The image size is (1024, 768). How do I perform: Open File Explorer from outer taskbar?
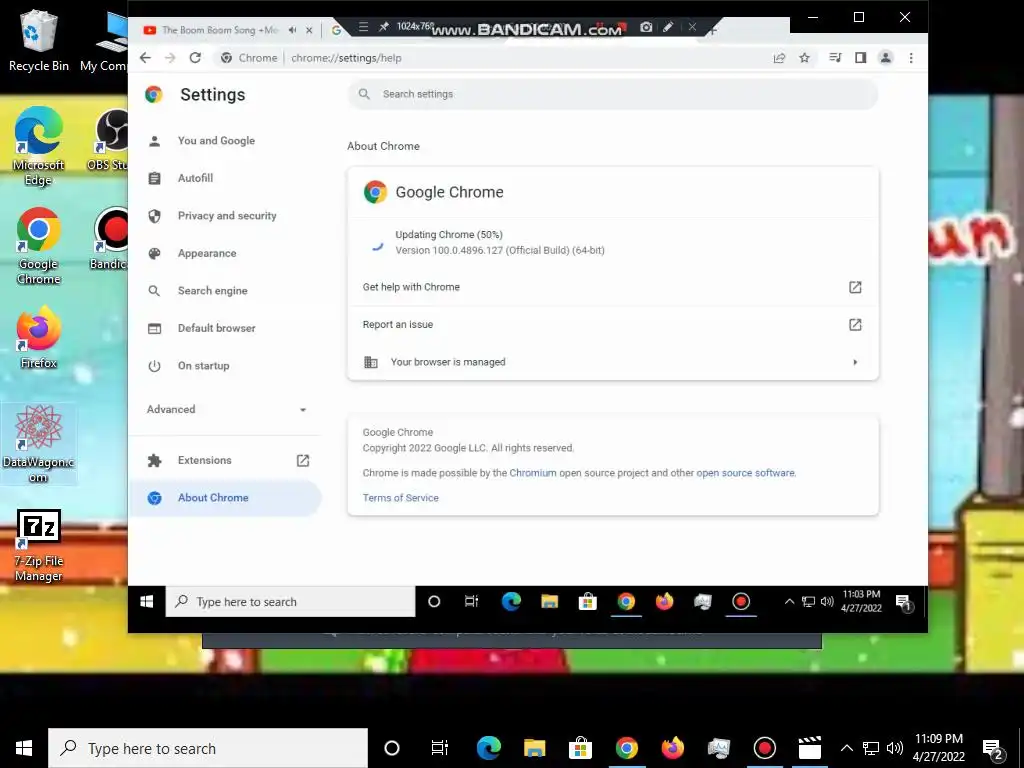[x=534, y=748]
